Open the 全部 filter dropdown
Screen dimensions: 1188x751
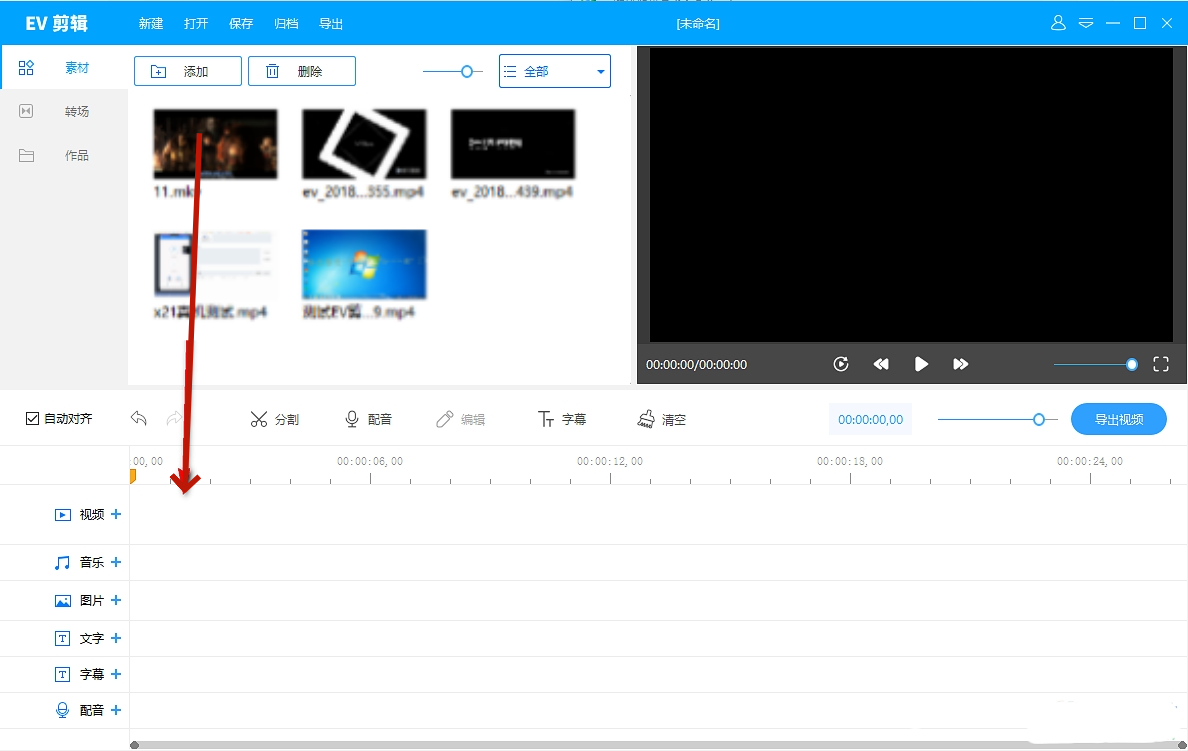[x=554, y=71]
